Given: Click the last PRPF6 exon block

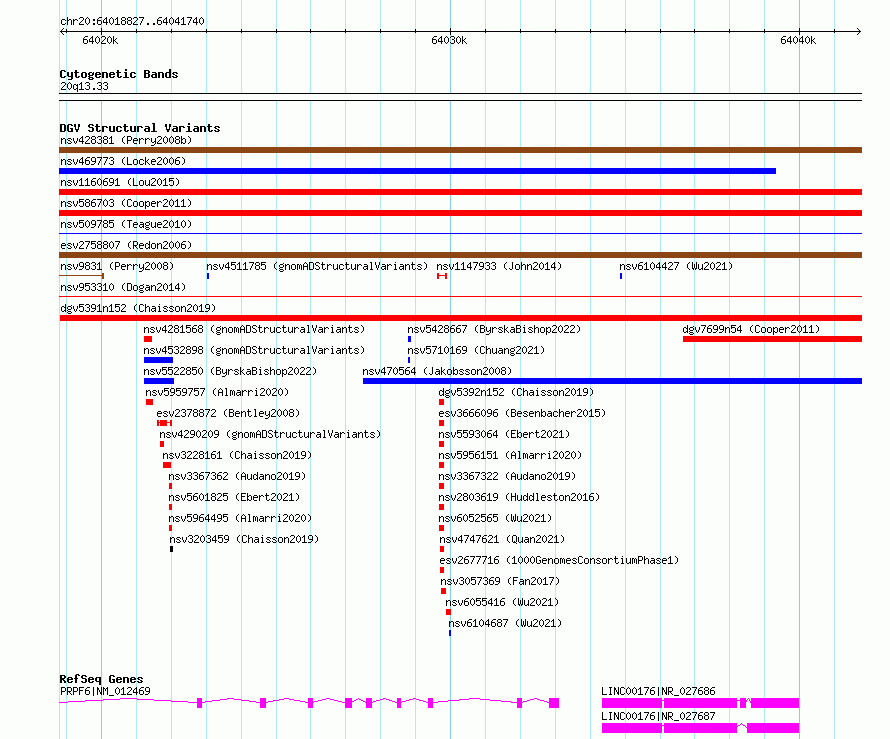Looking at the screenshot, I should pyautogui.click(x=554, y=703).
